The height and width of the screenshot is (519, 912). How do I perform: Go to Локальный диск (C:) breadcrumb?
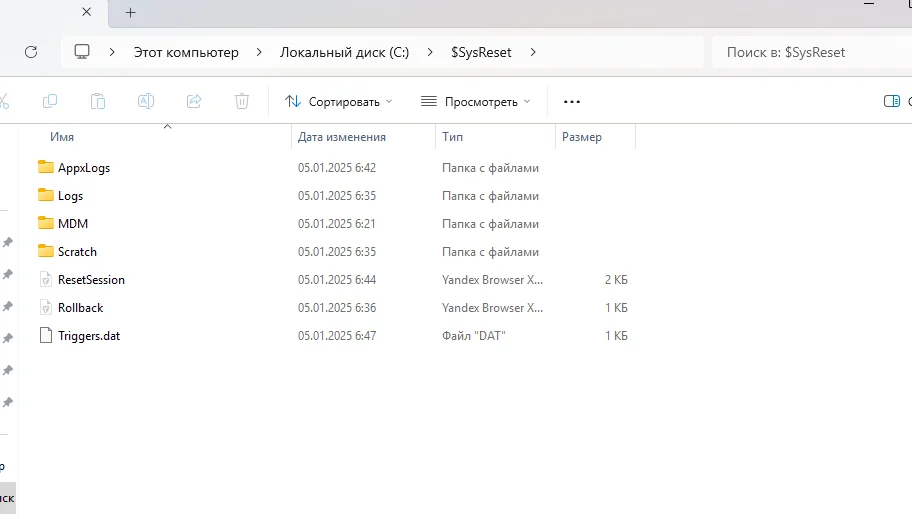coord(344,52)
